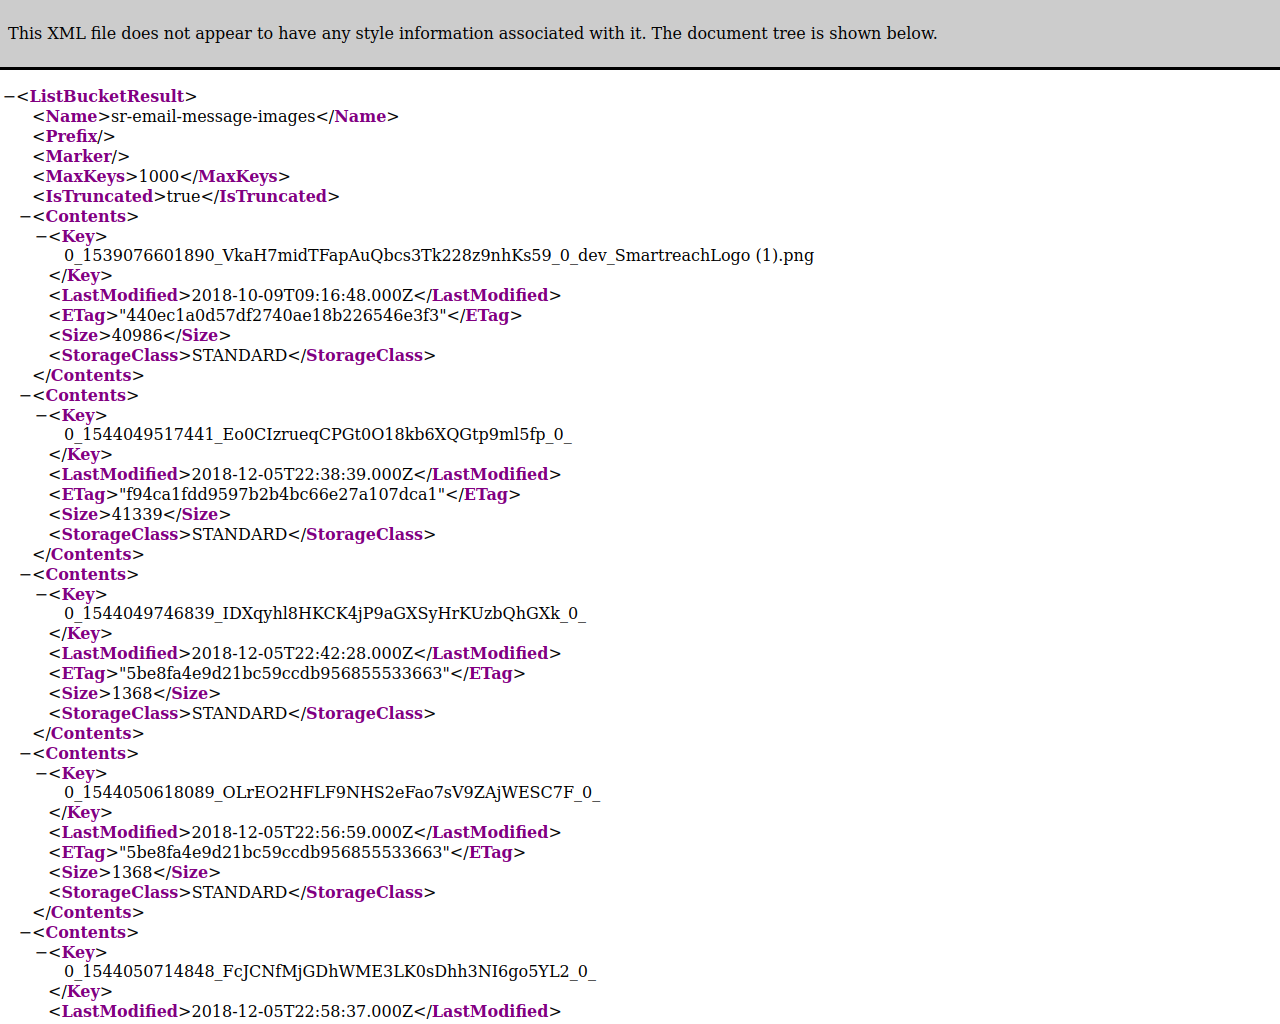Screen dimensions: 1280x1024
Task: Click the ETag value starting f94ca1fdd9597
Action: click(x=282, y=495)
